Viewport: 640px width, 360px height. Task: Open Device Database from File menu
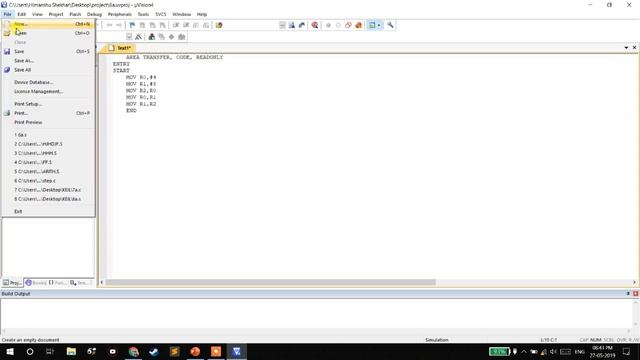pyautogui.click(x=48, y=82)
